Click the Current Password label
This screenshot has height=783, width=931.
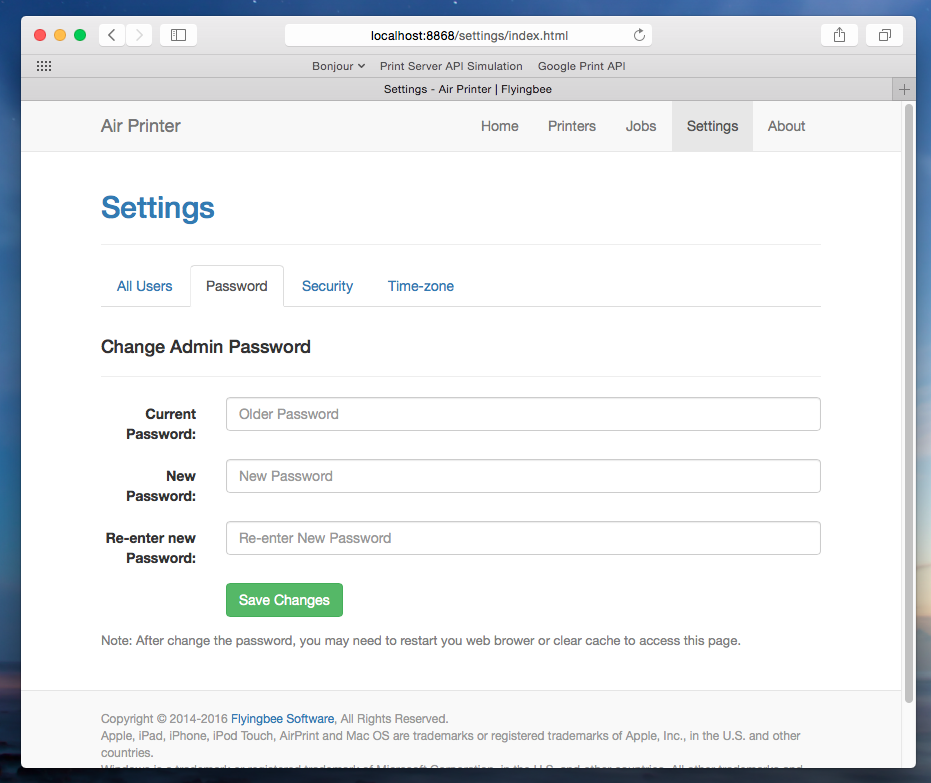pyautogui.click(x=161, y=424)
